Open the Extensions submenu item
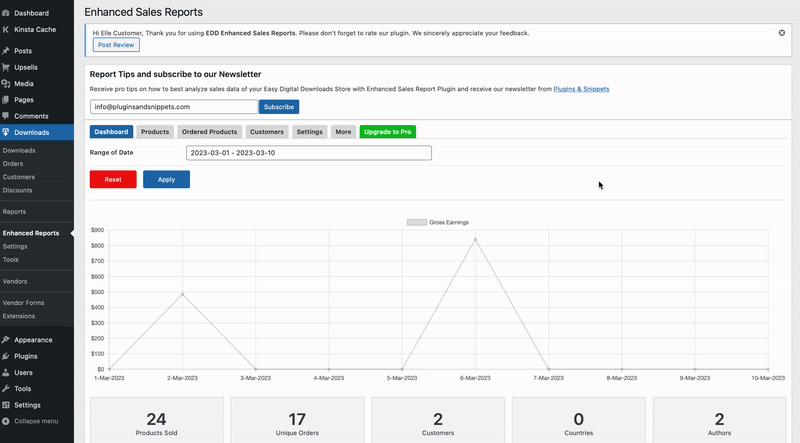 tap(19, 316)
